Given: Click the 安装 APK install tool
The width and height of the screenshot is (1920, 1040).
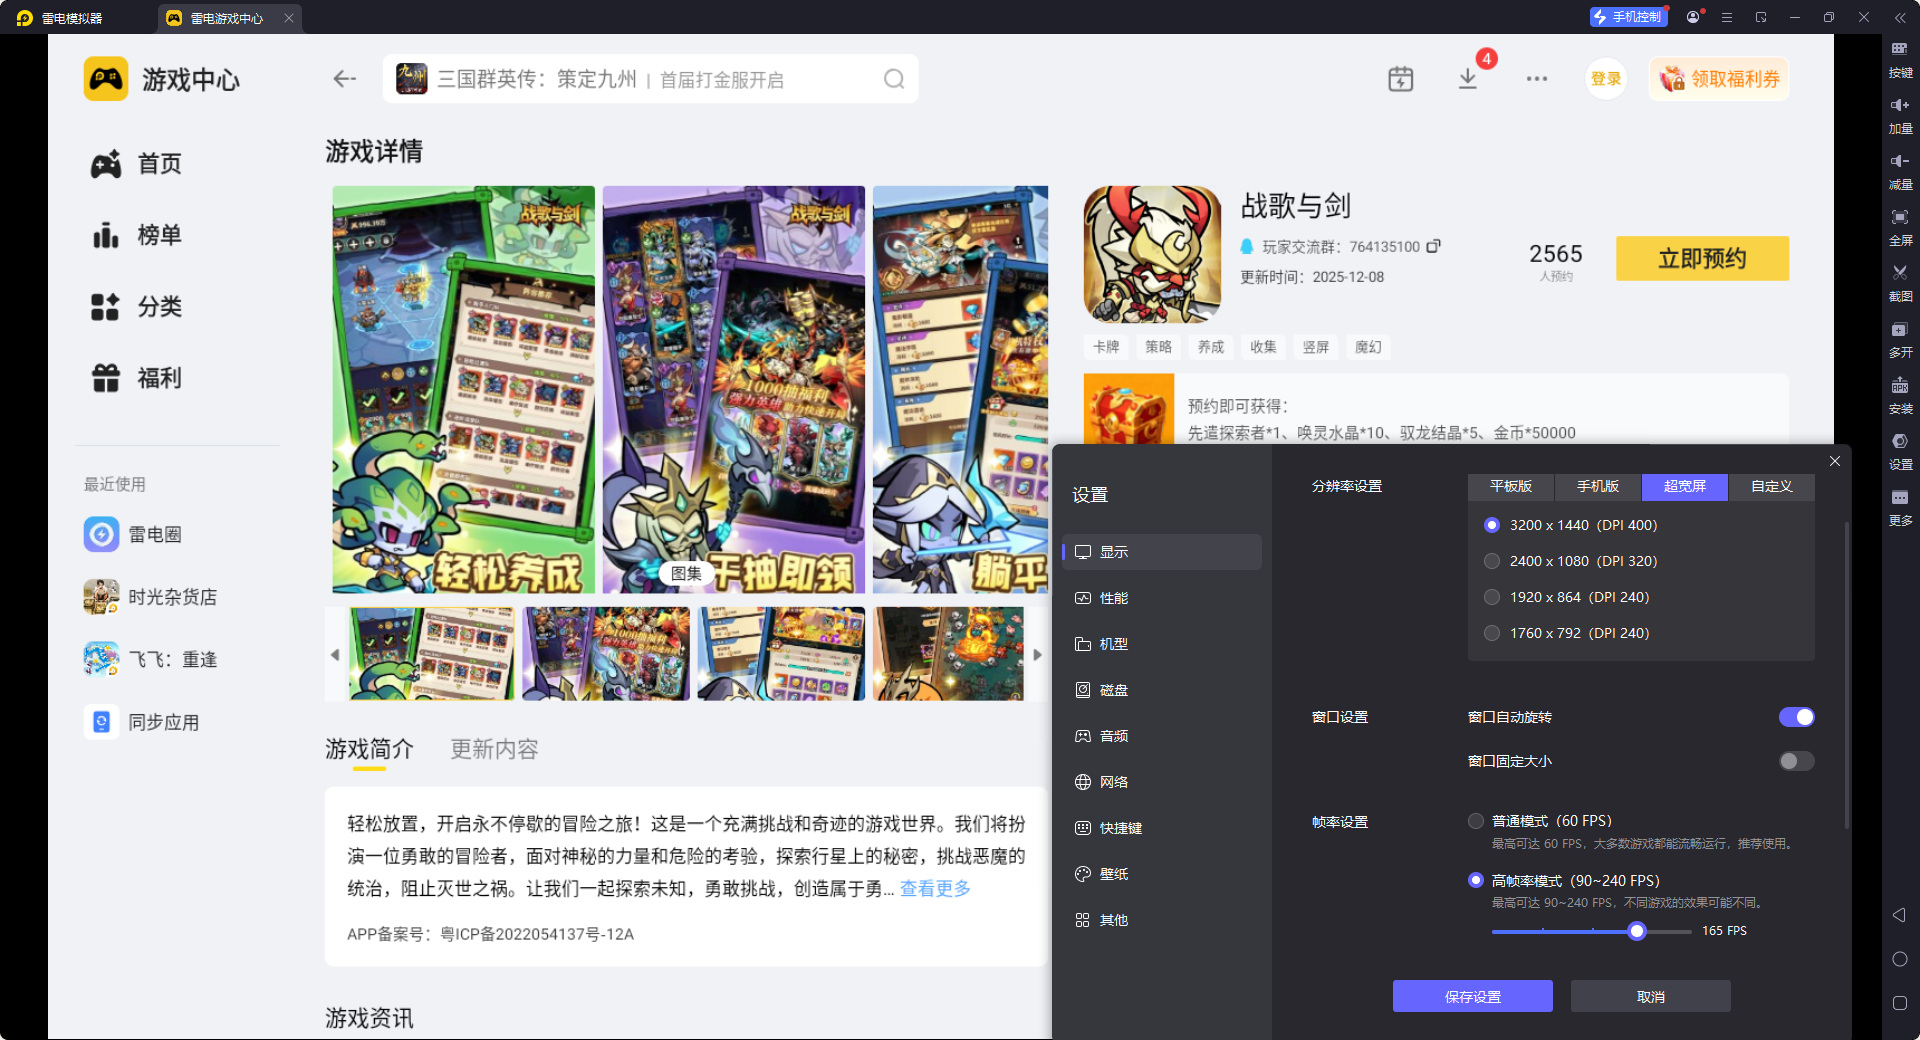Looking at the screenshot, I should click(1900, 396).
